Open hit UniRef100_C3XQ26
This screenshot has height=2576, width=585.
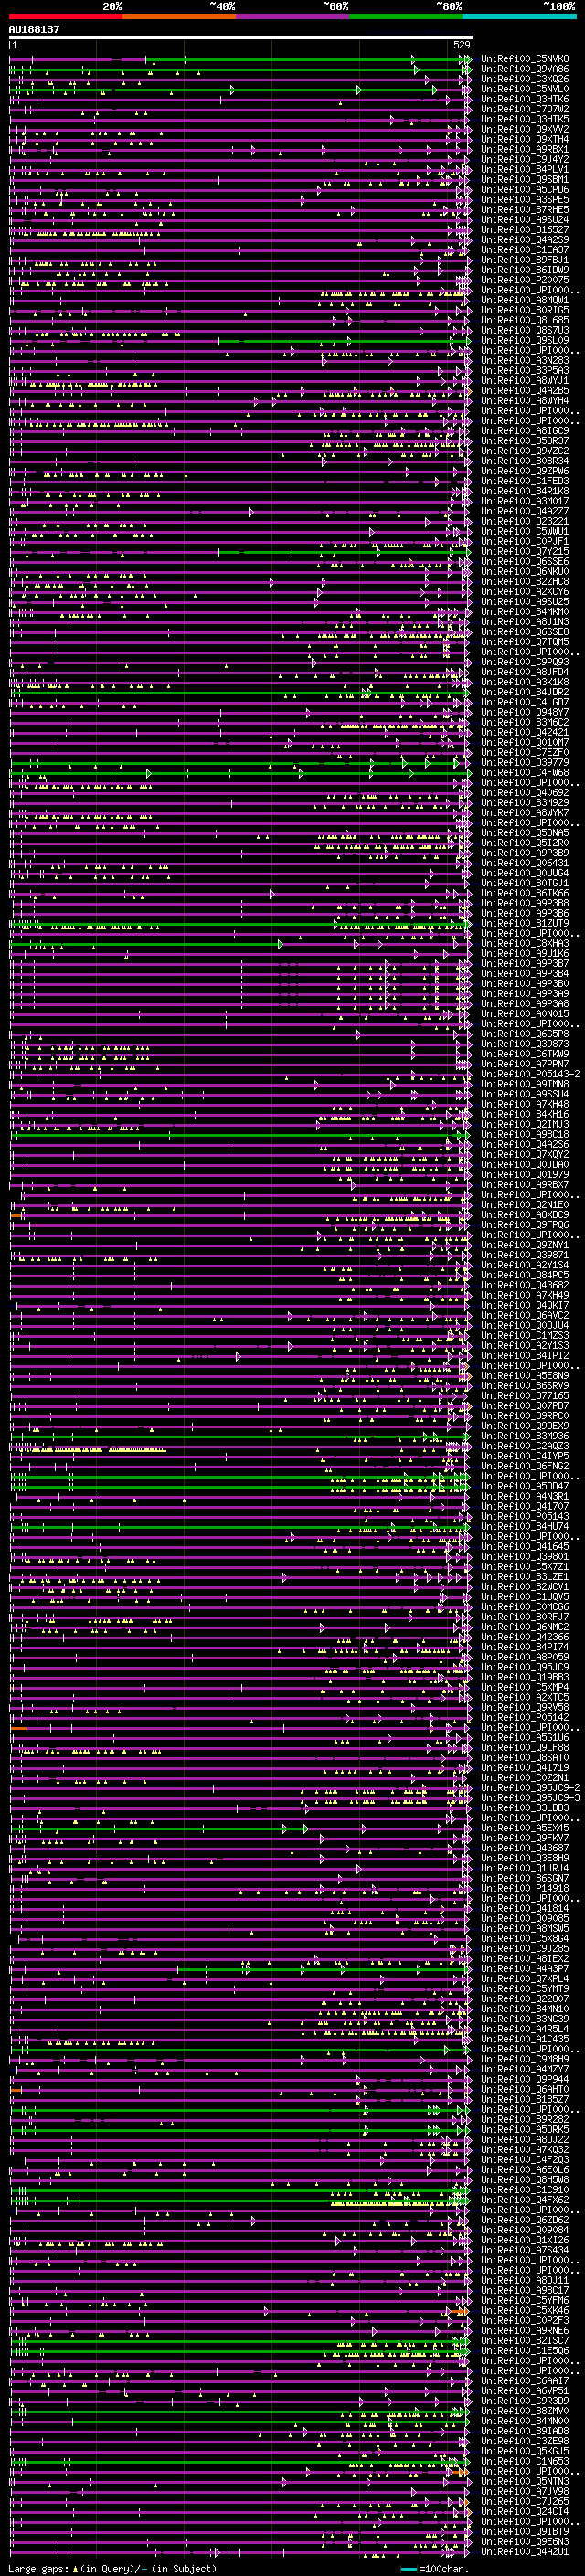[525, 79]
